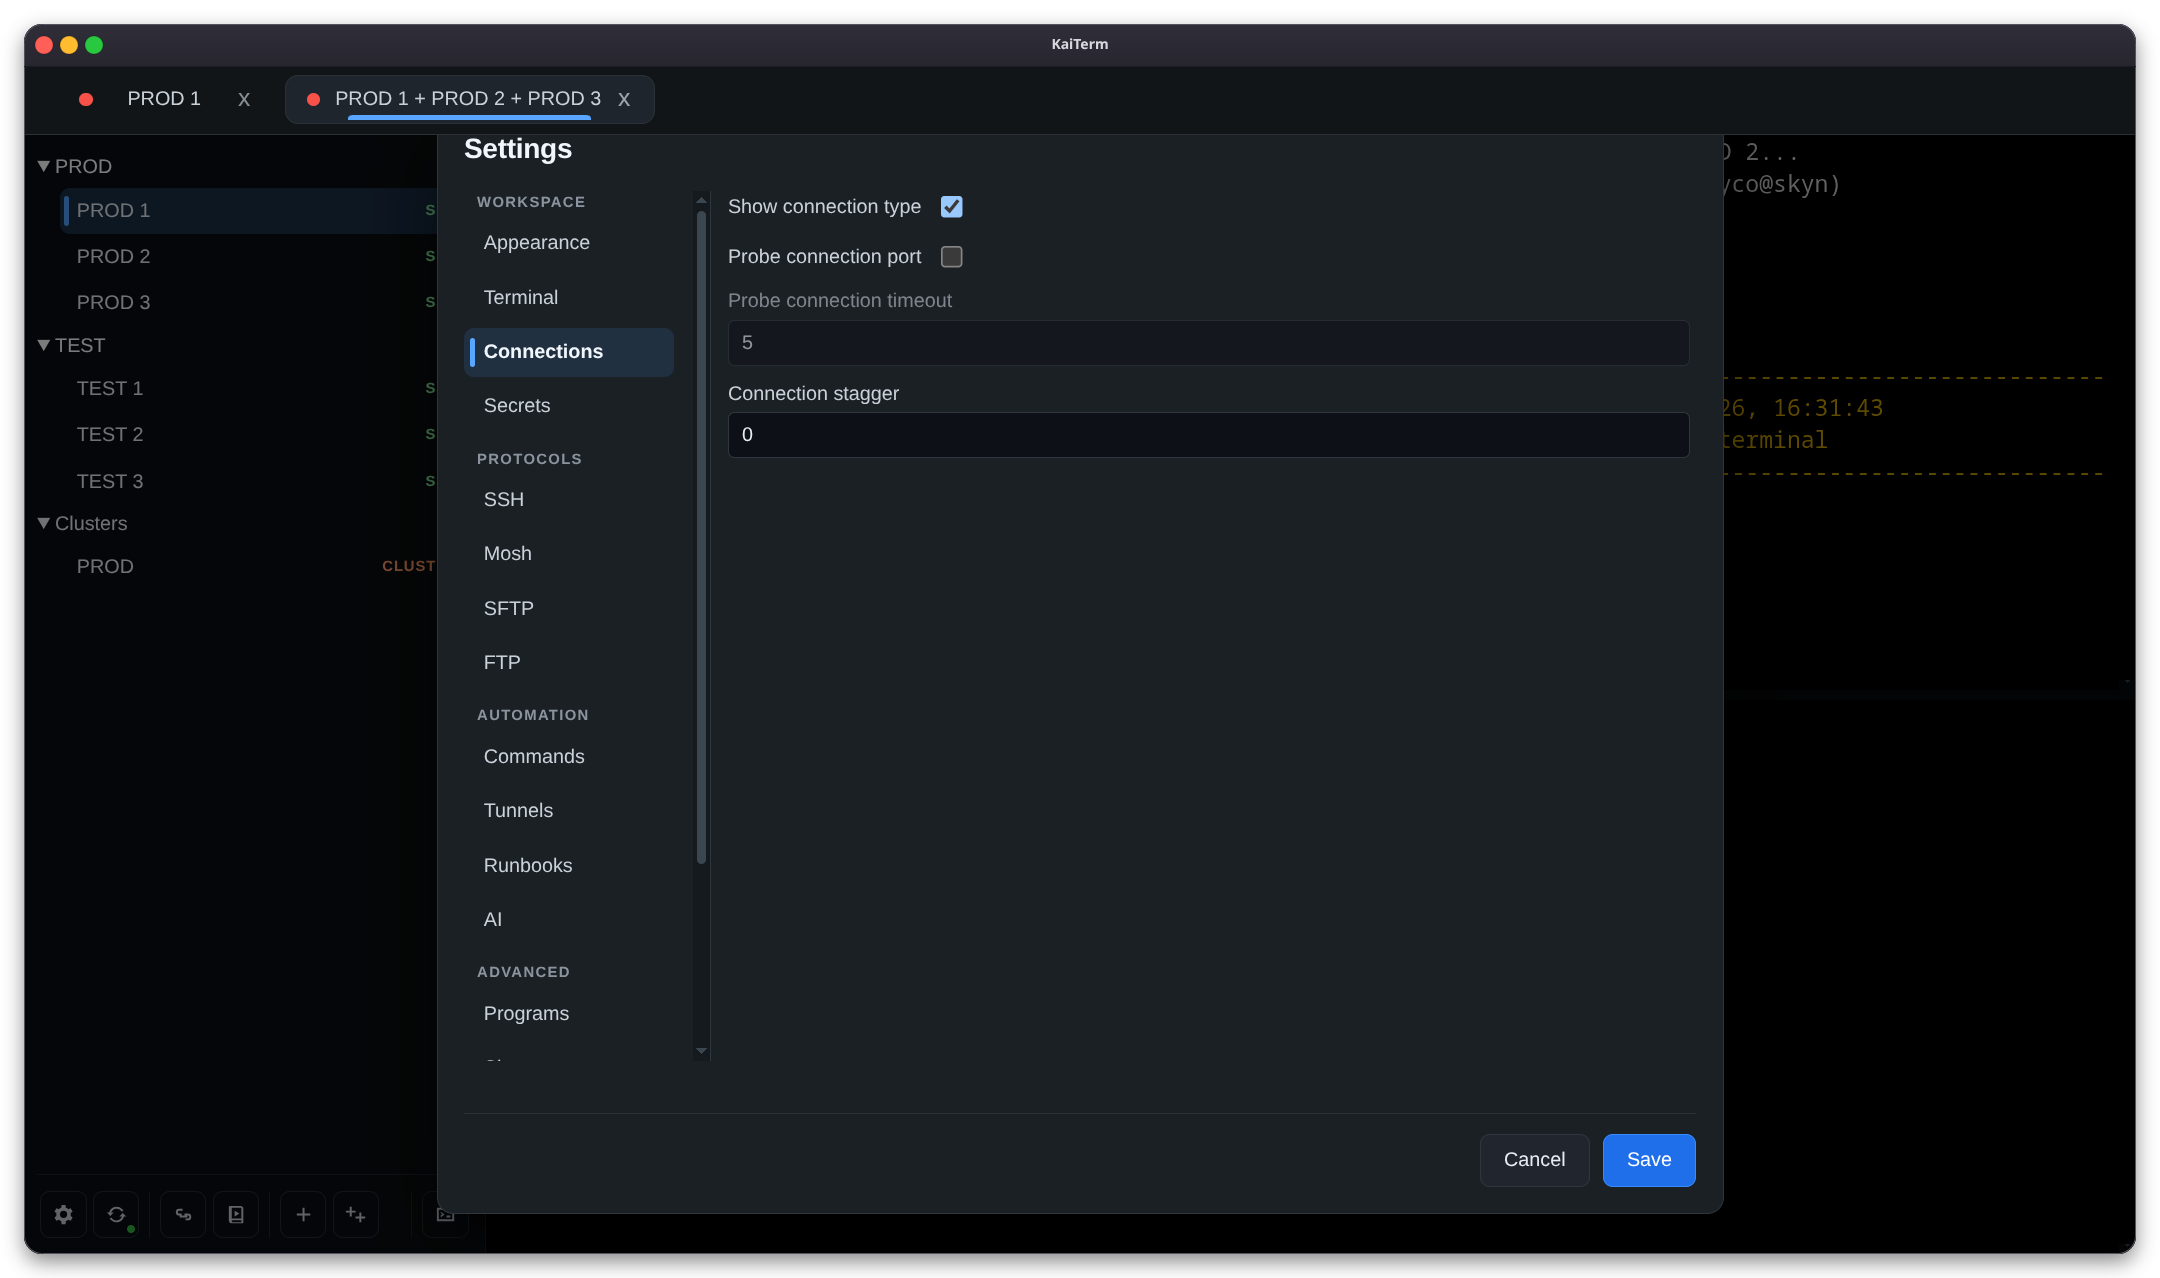Select PROD cluster under Clusters
This screenshot has height=1278, width=2160.
pos(248,567)
